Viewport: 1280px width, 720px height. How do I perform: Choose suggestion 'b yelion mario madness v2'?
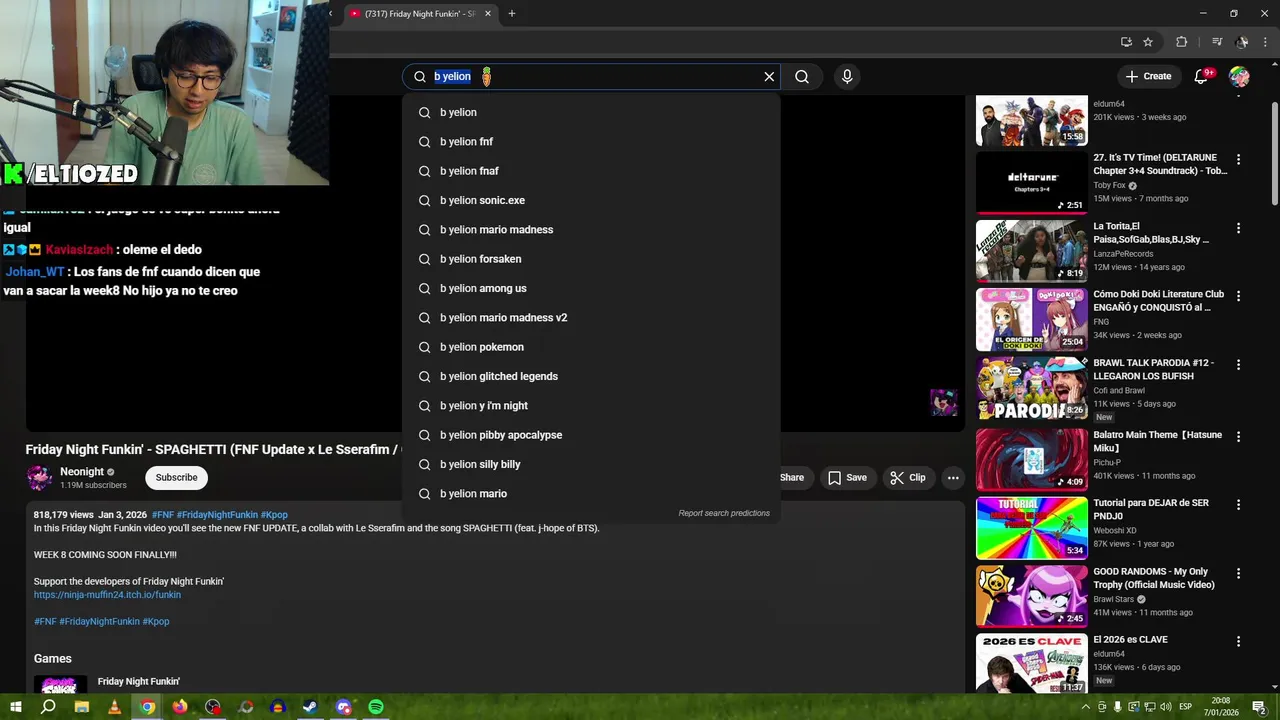(x=591, y=318)
